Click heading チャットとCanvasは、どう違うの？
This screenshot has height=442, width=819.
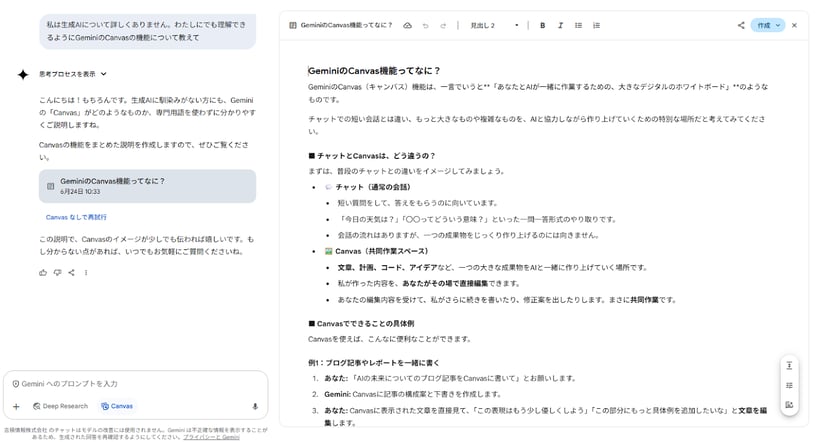[x=372, y=156]
